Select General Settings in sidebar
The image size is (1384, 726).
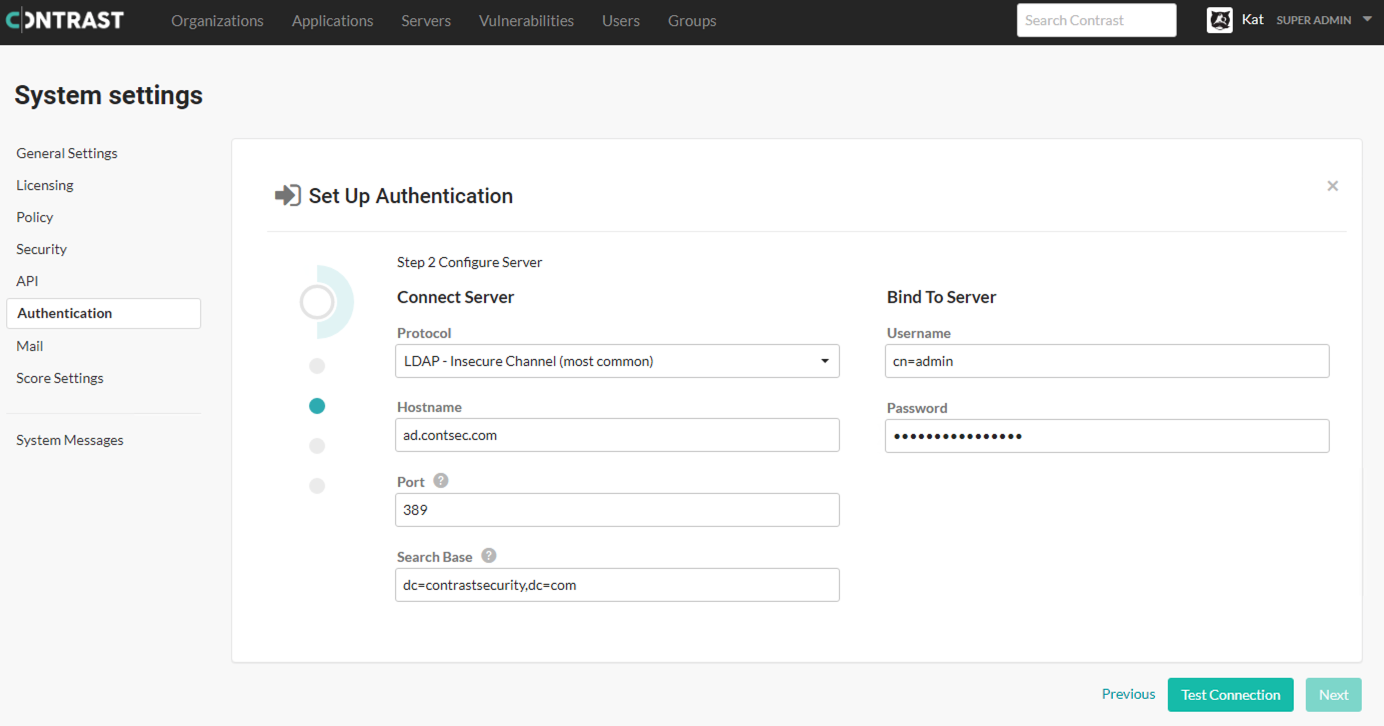point(67,153)
